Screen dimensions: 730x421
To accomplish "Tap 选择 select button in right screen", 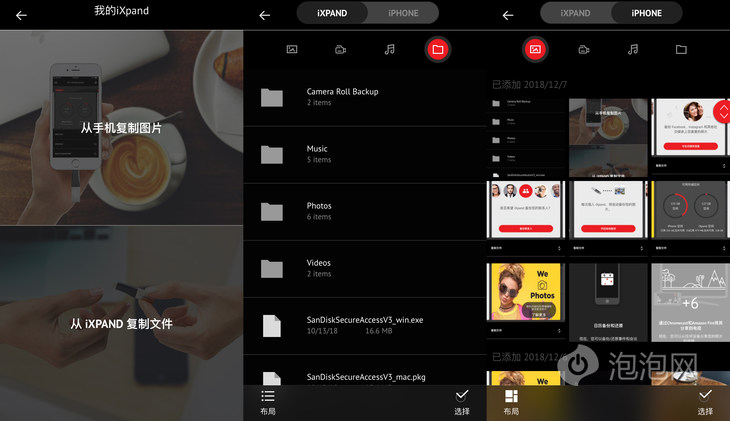I will tap(705, 402).
